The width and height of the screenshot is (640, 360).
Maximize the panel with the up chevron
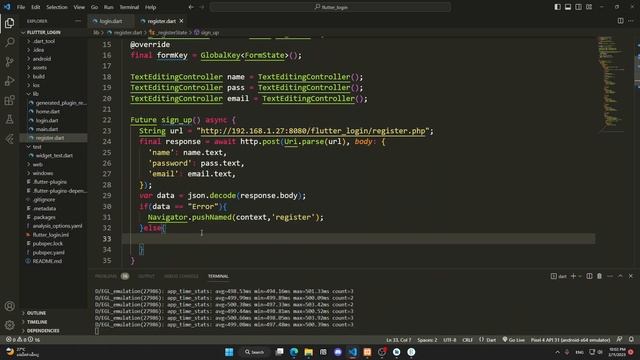pos(620,276)
